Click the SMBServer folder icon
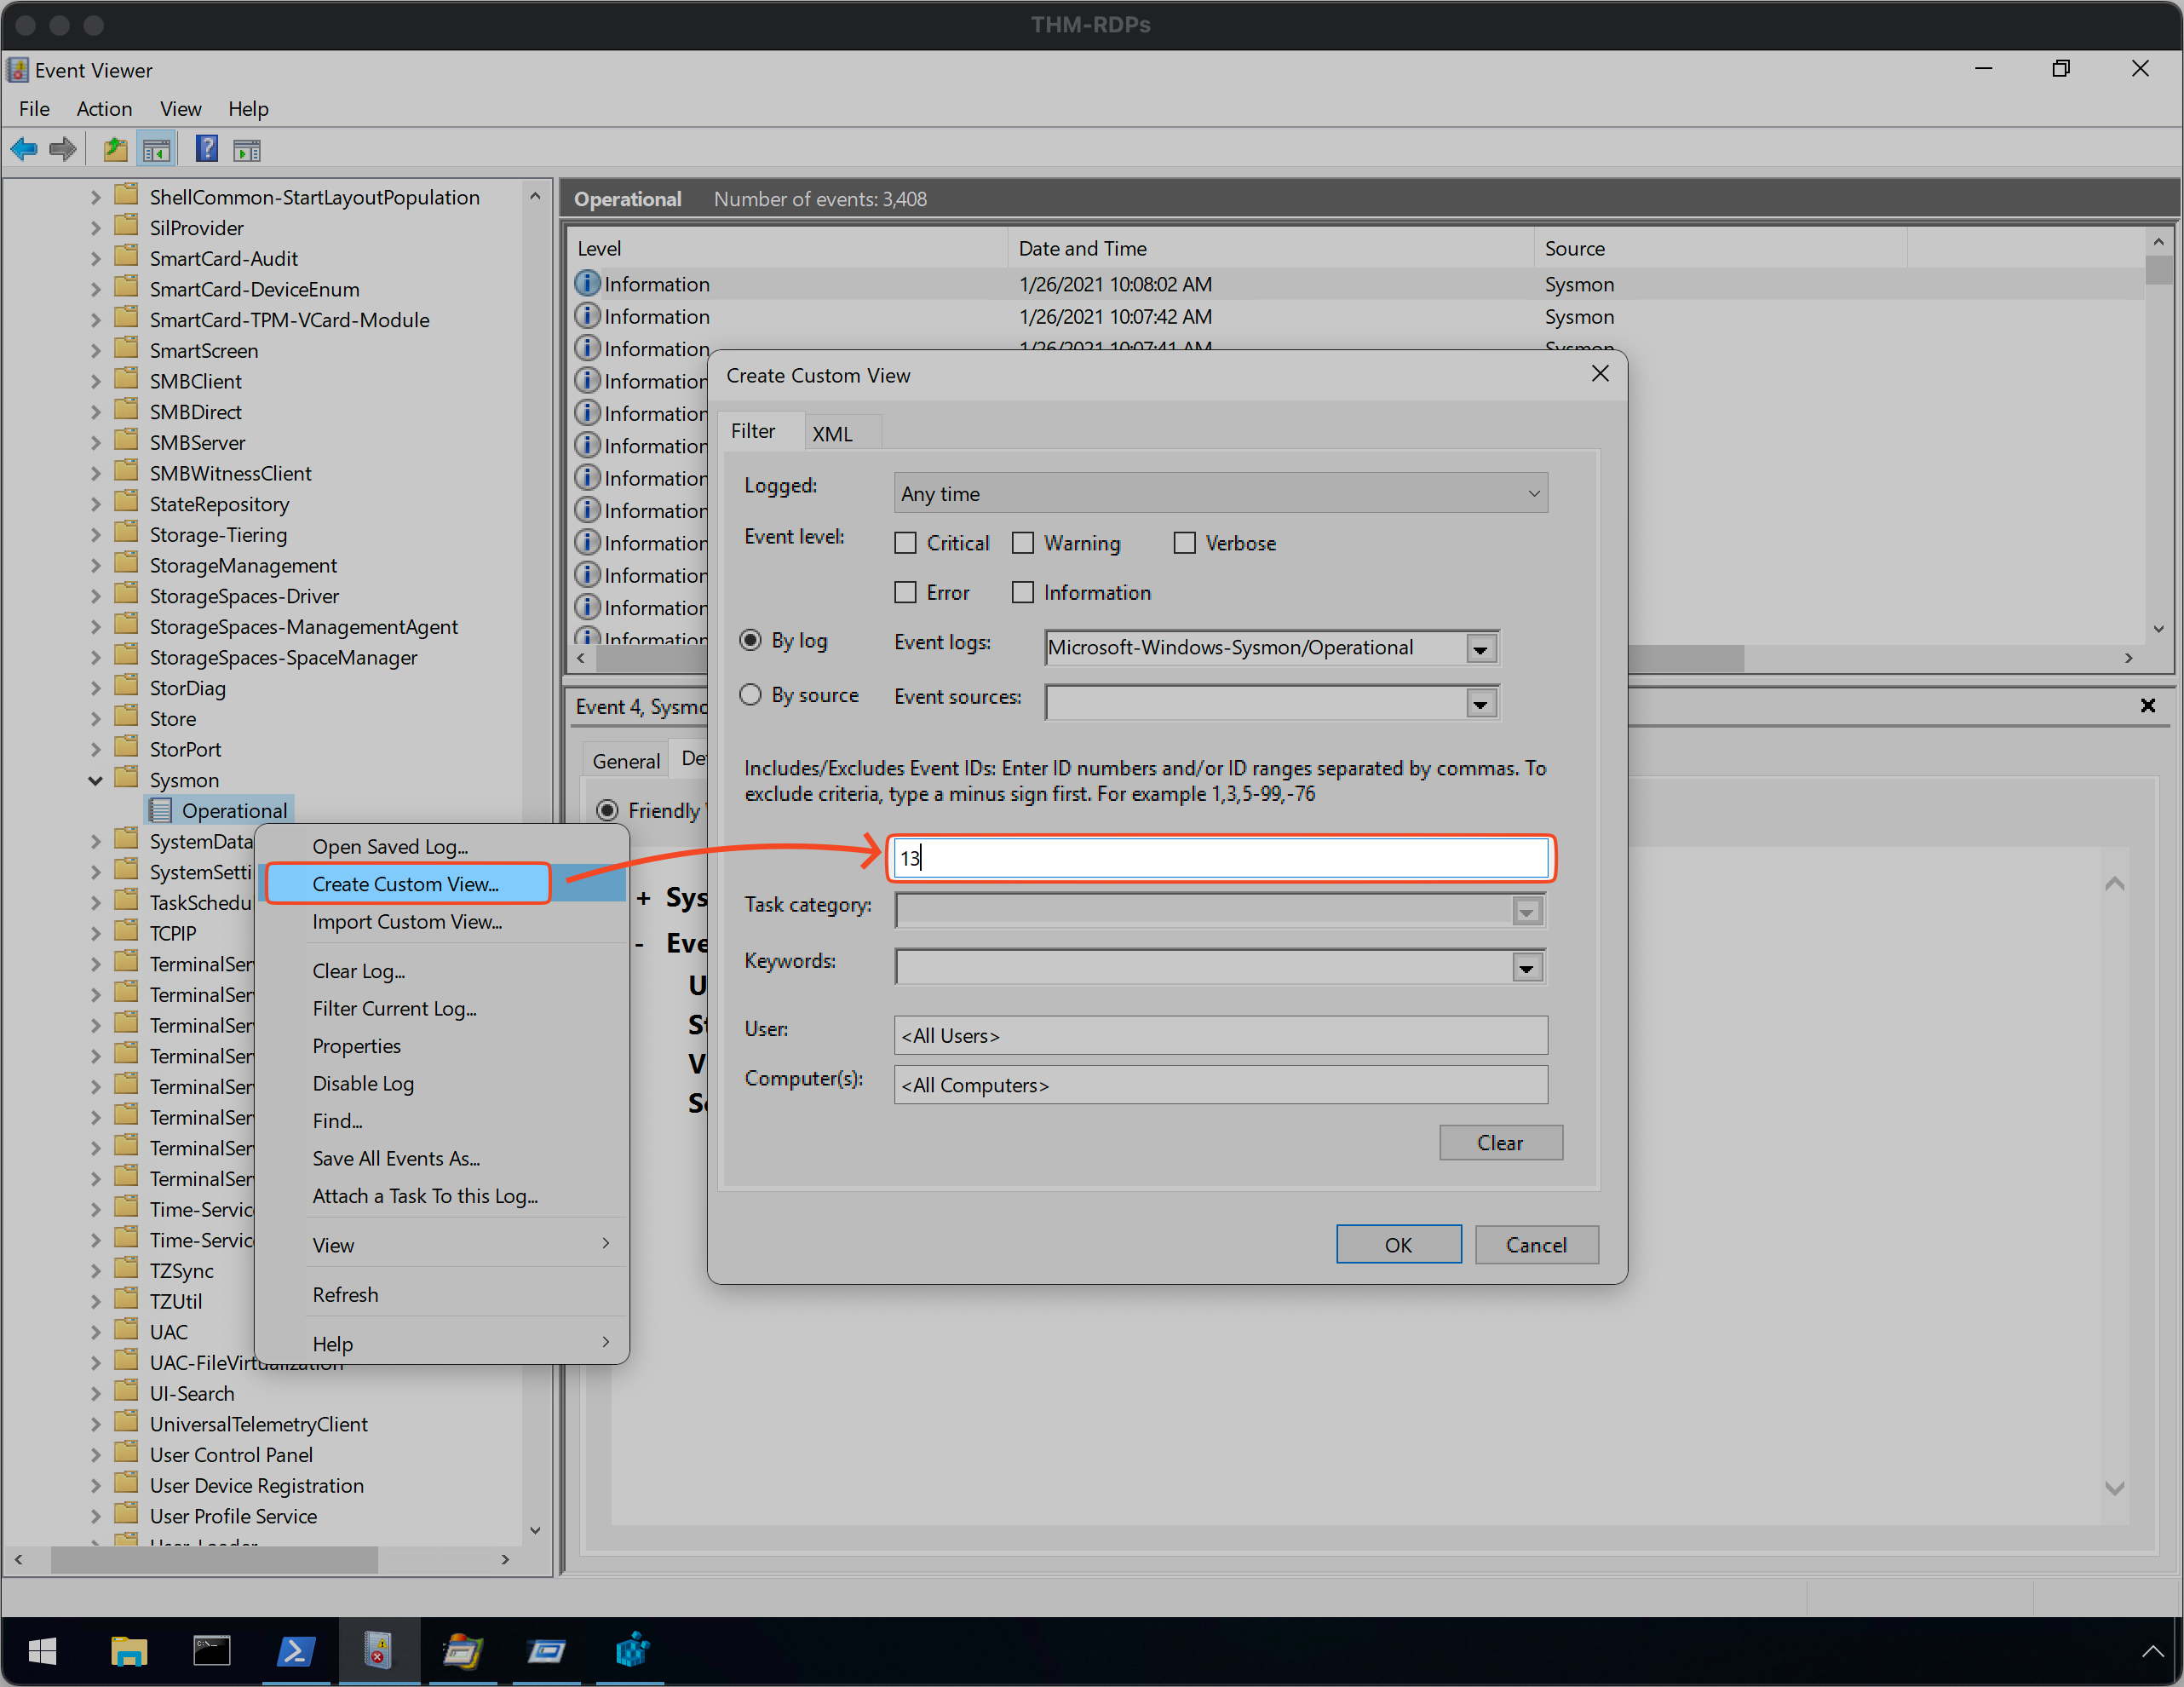The width and height of the screenshot is (2184, 1687). [126, 441]
